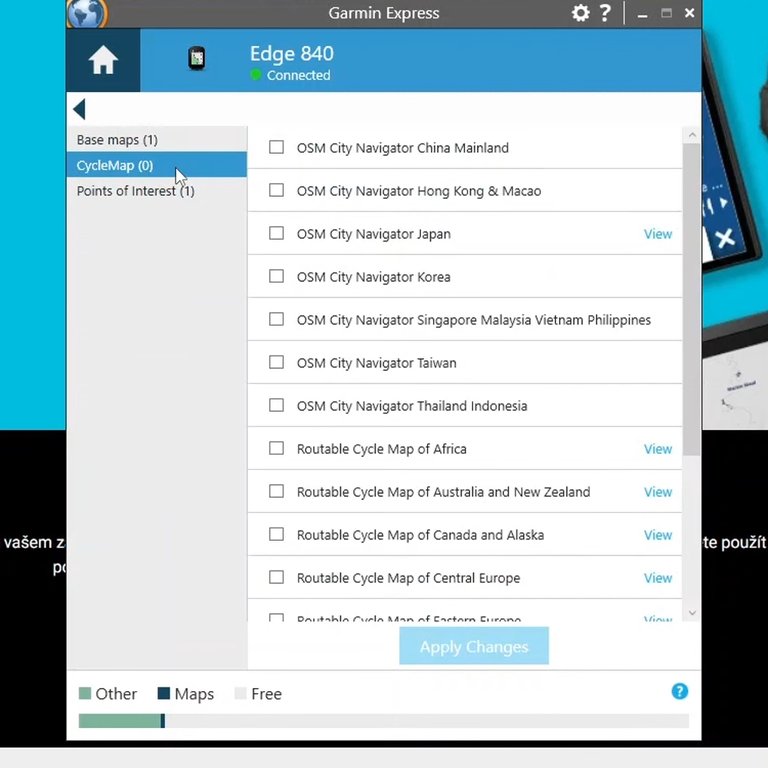Viewport: 768px width, 768px height.
Task: Open the blue storage help icon
Action: 679,691
